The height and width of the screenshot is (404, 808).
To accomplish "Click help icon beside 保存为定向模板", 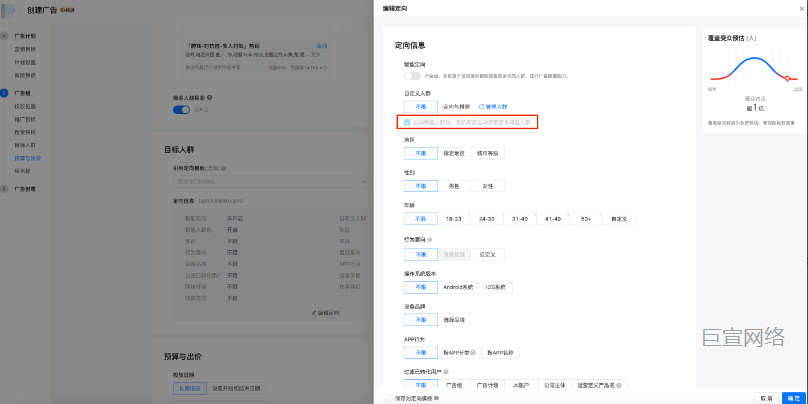I will (436, 398).
